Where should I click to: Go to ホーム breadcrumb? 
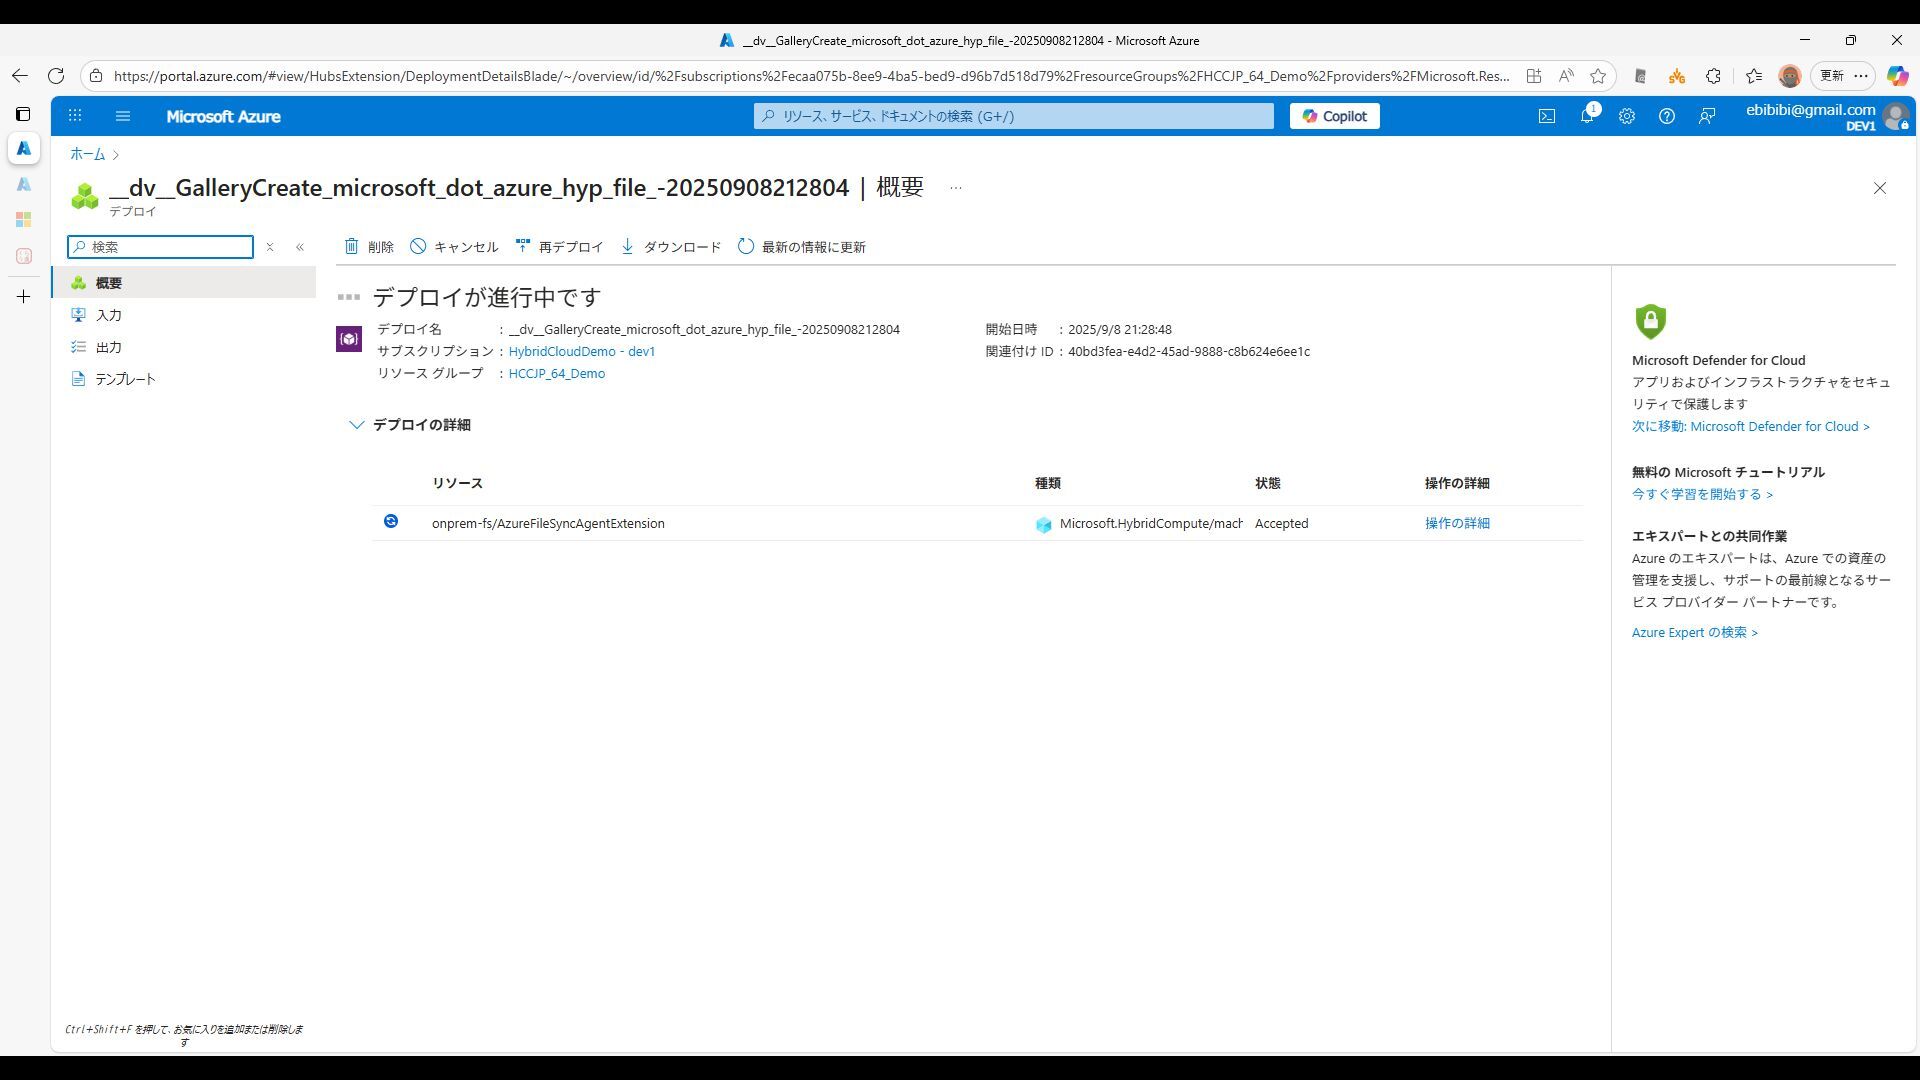[87, 154]
